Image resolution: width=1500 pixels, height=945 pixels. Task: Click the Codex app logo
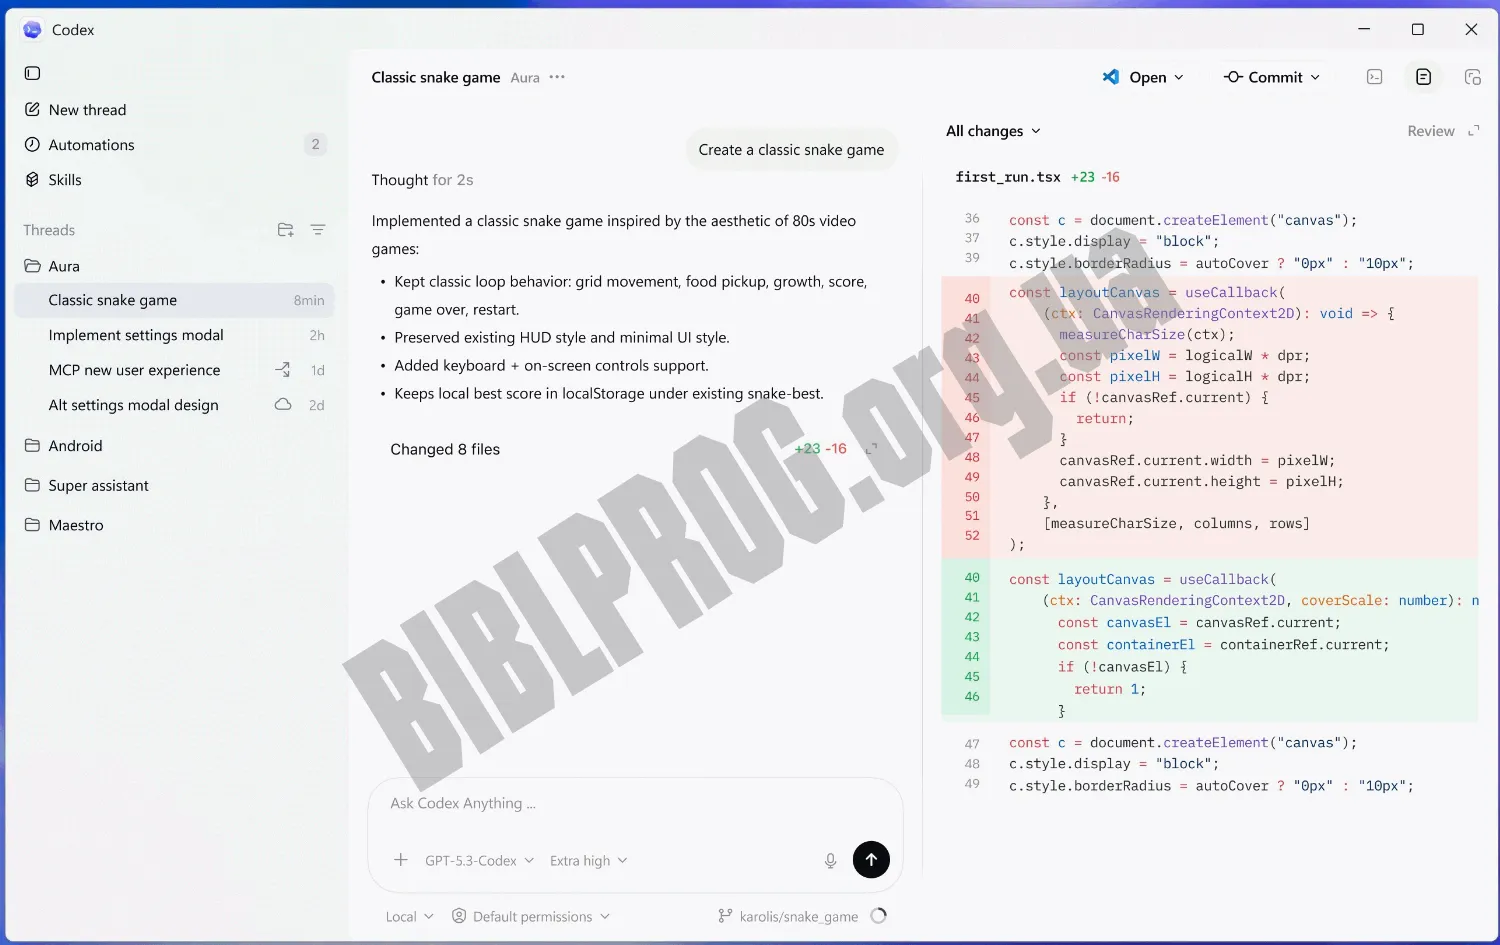coord(32,30)
